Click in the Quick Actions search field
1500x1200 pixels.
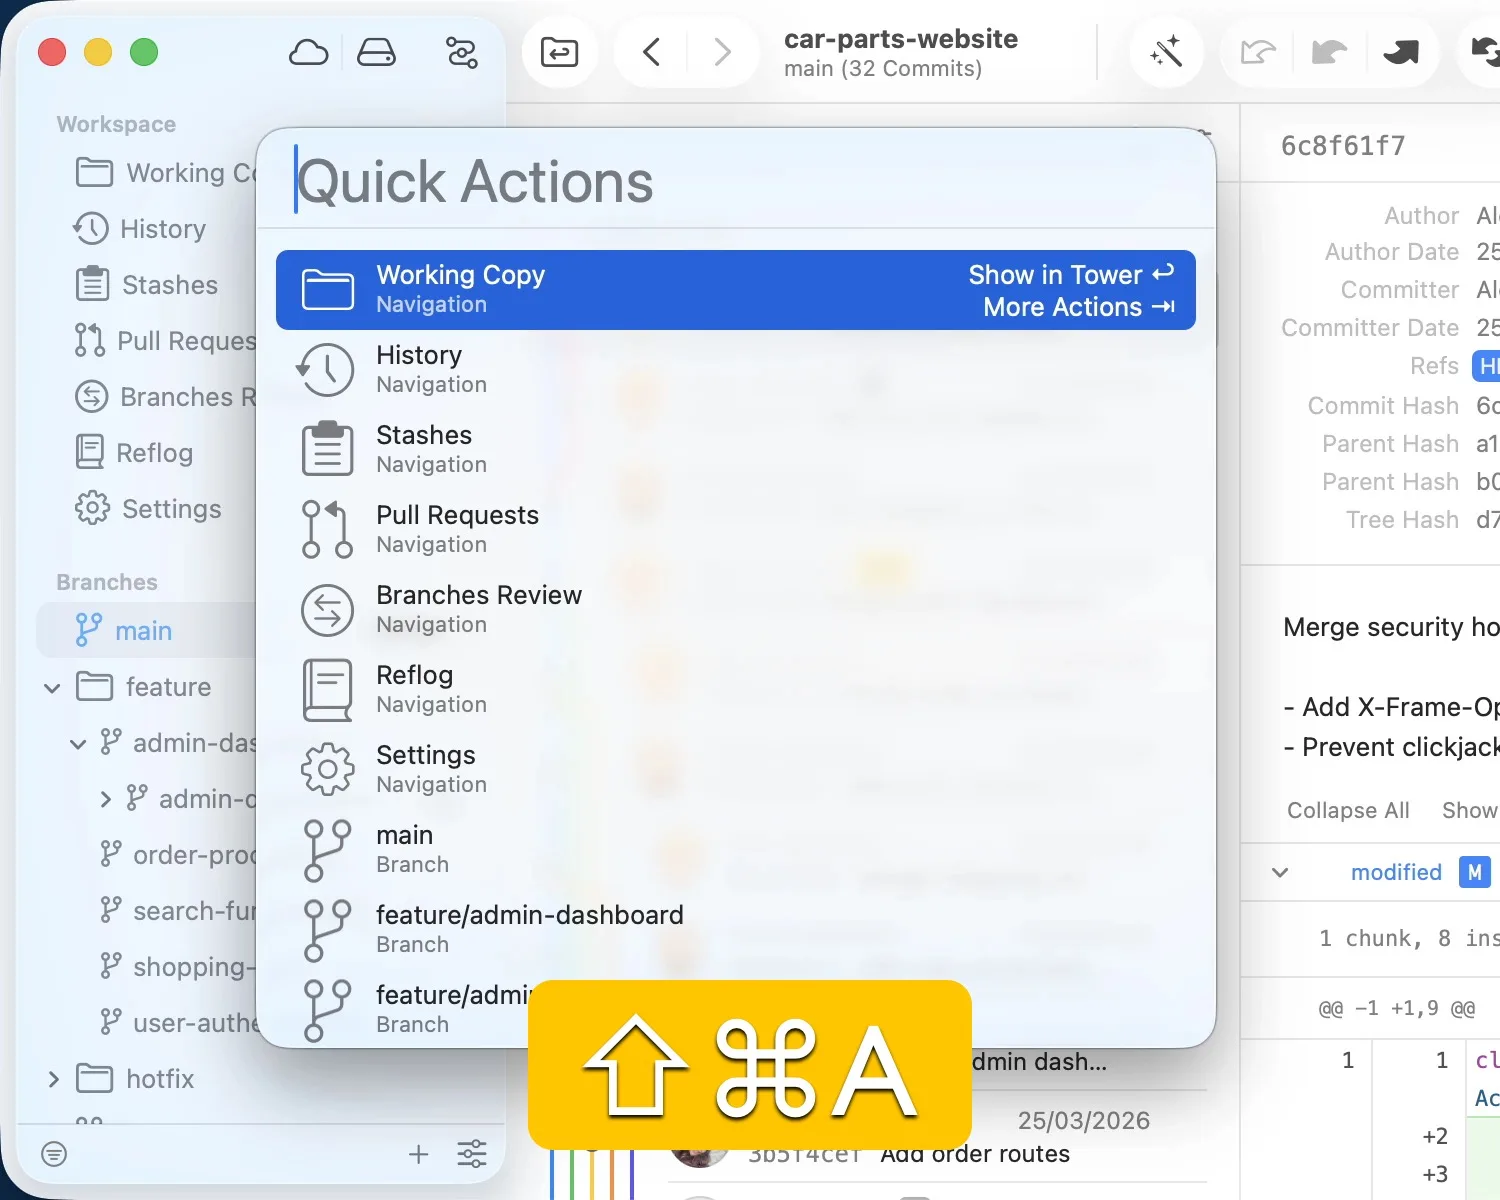(x=736, y=181)
